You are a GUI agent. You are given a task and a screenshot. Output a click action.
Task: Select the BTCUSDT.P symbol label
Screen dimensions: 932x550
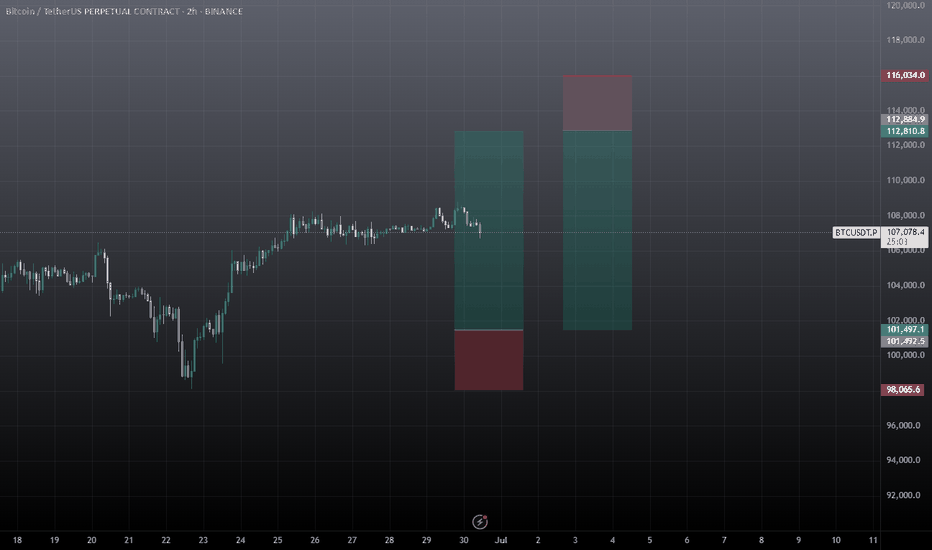856,232
